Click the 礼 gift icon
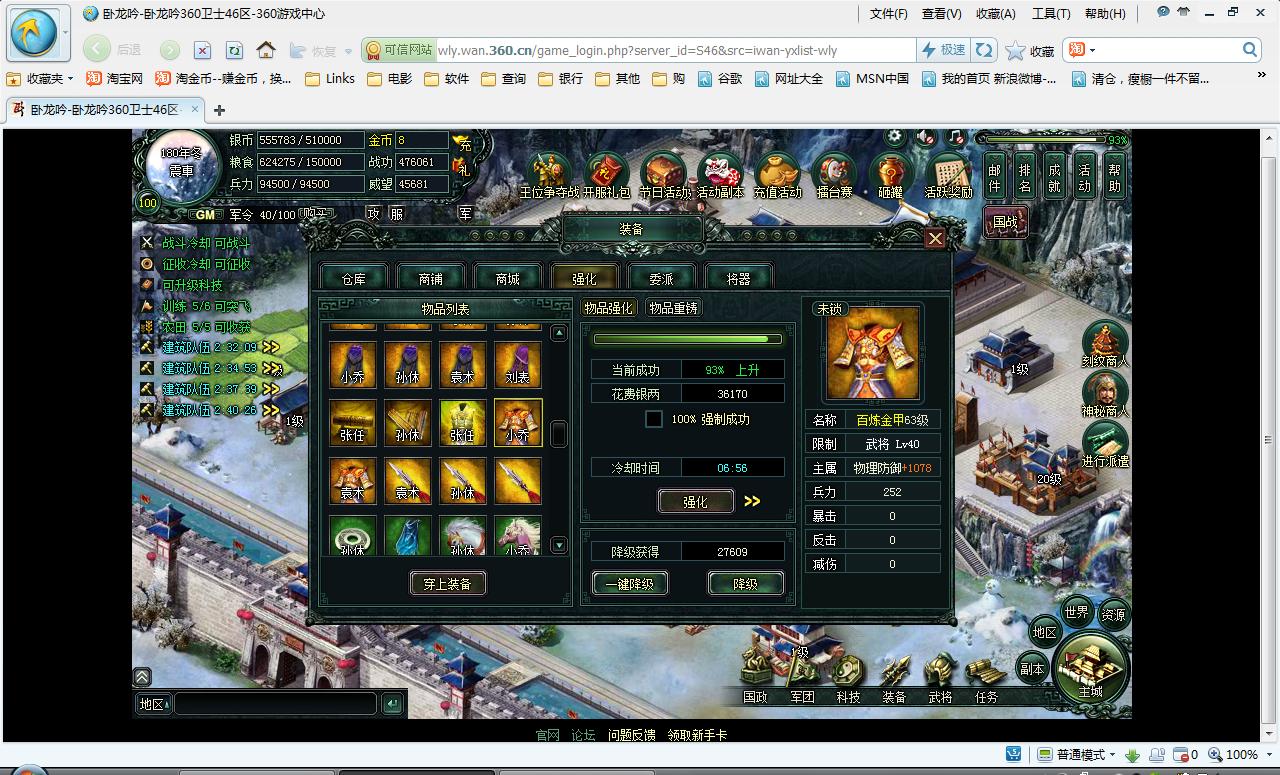 pos(462,169)
